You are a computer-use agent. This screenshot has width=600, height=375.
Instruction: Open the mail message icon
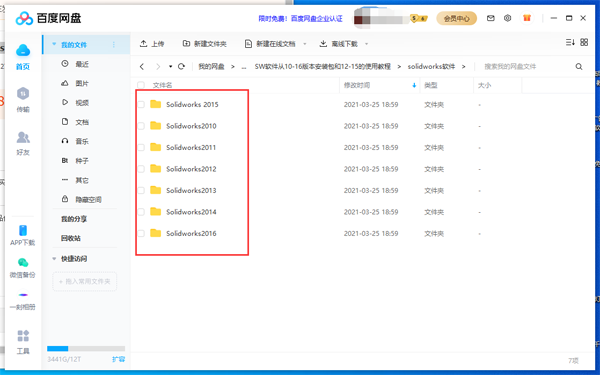click(491, 18)
